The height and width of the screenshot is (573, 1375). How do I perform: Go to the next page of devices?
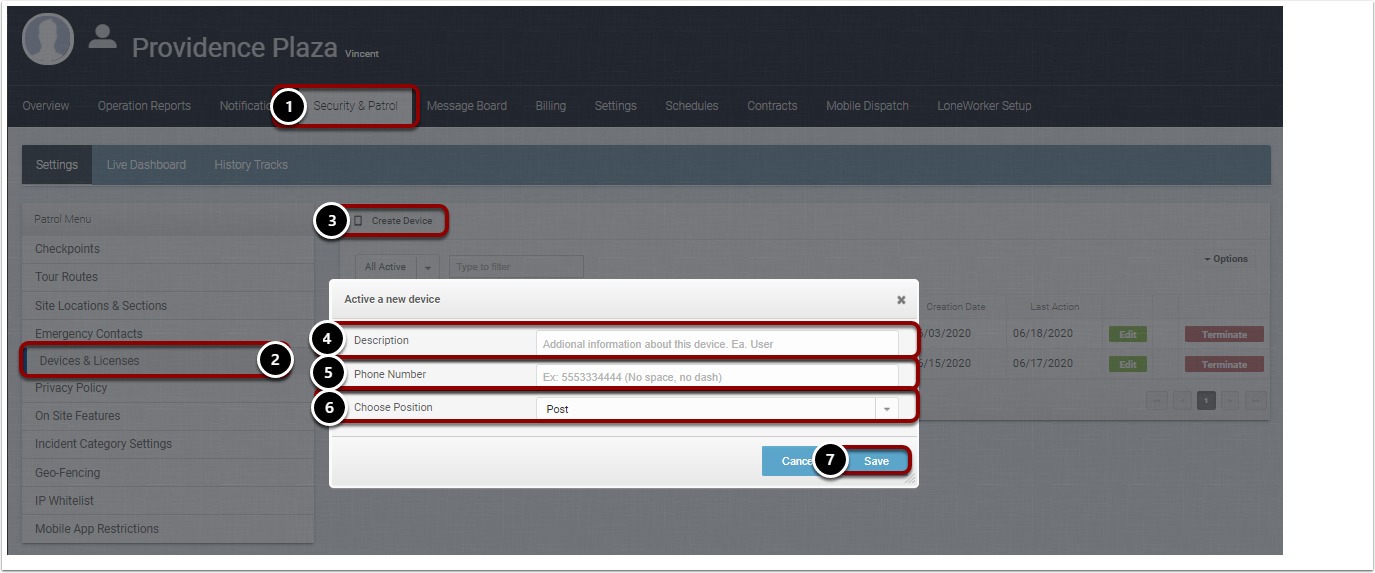click(1231, 400)
